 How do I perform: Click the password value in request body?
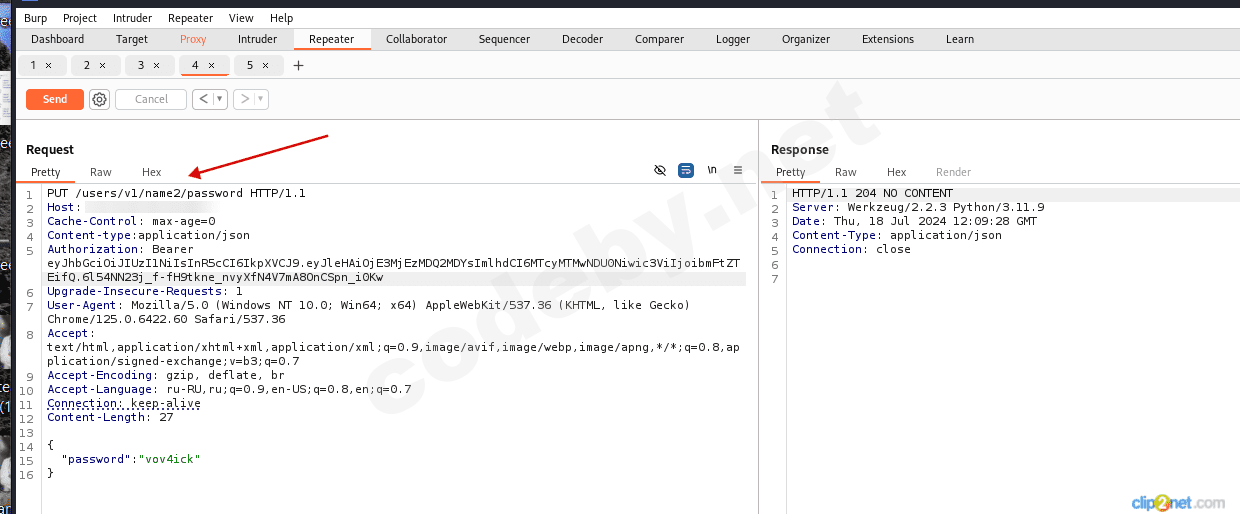coord(170,458)
